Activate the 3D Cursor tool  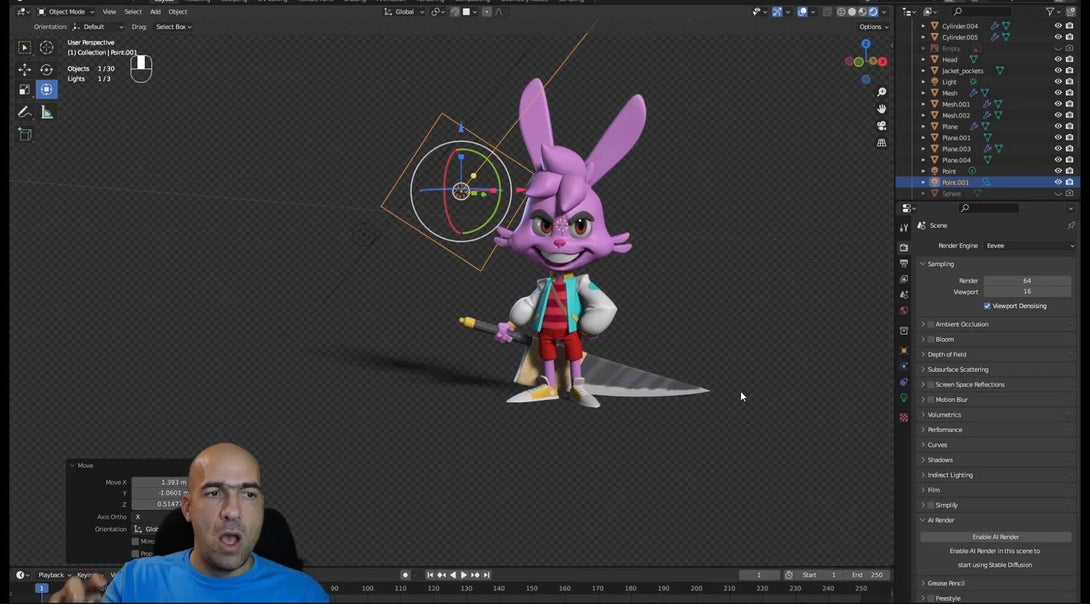pos(47,47)
